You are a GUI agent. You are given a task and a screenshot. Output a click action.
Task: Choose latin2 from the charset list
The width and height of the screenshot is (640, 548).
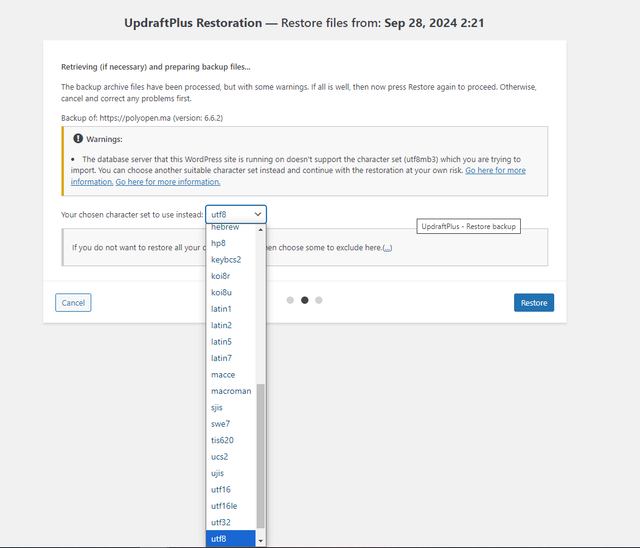pos(231,325)
